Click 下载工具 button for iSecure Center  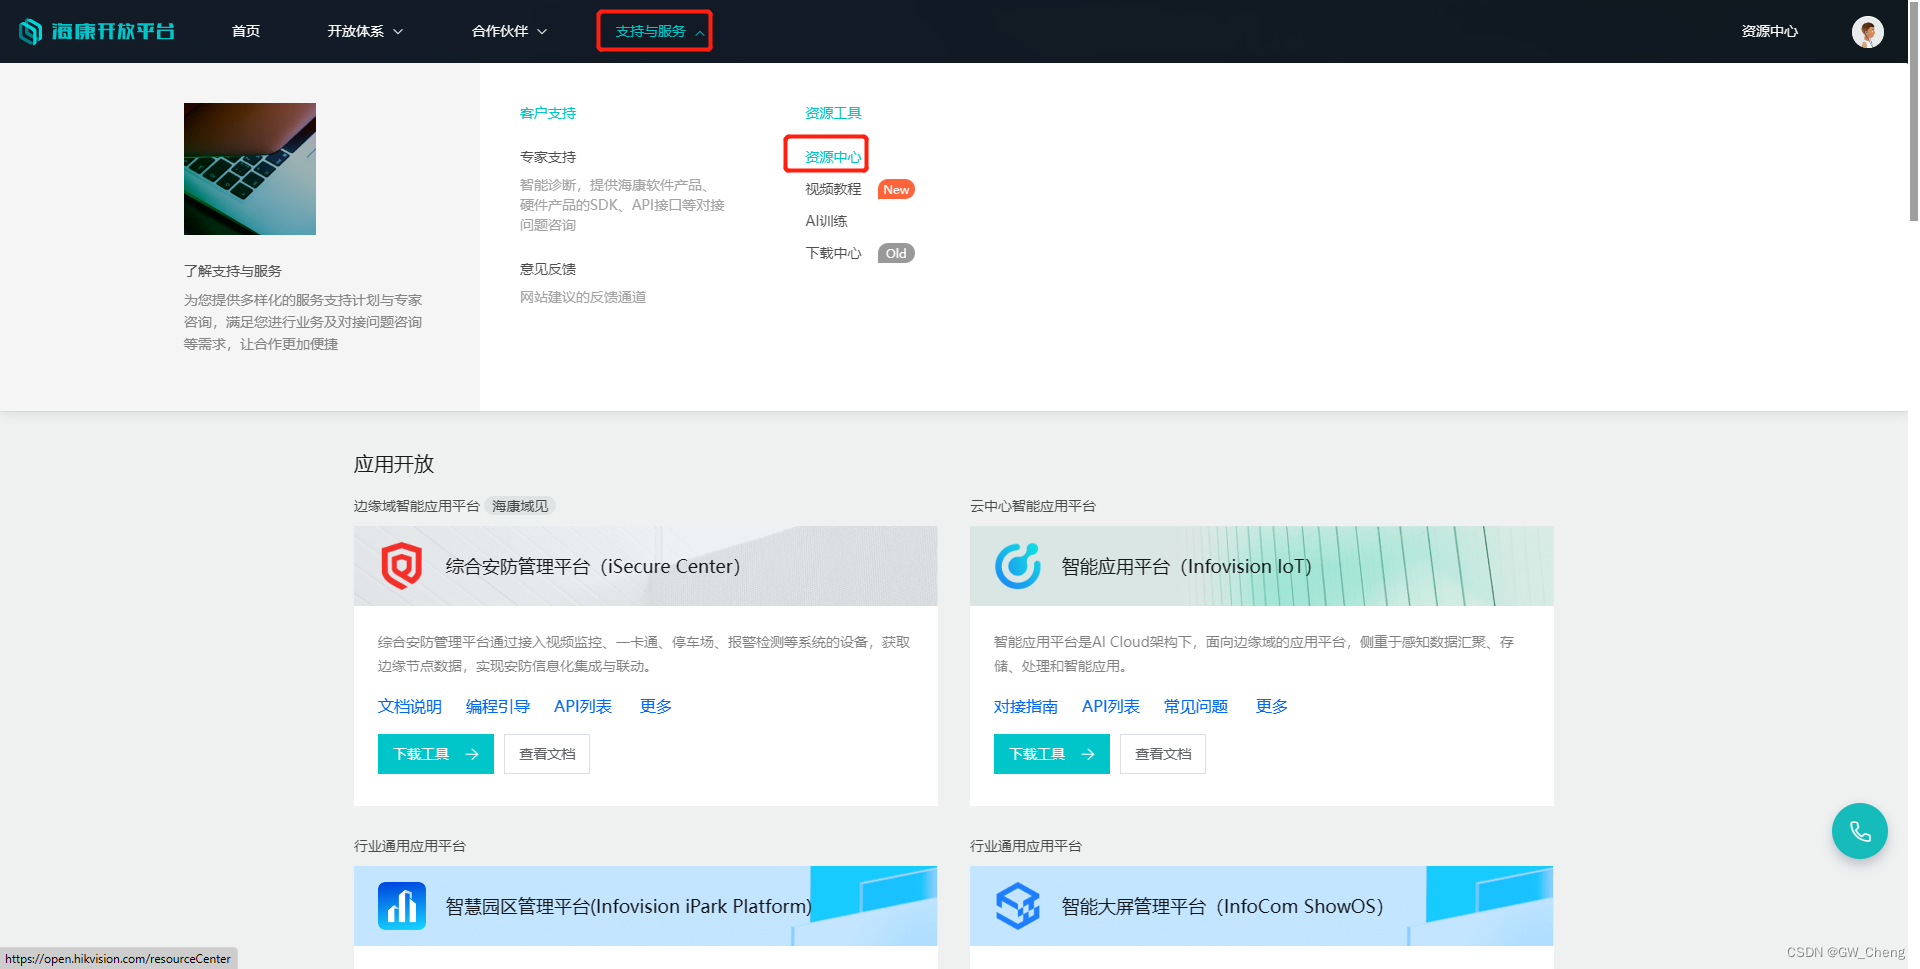436,754
